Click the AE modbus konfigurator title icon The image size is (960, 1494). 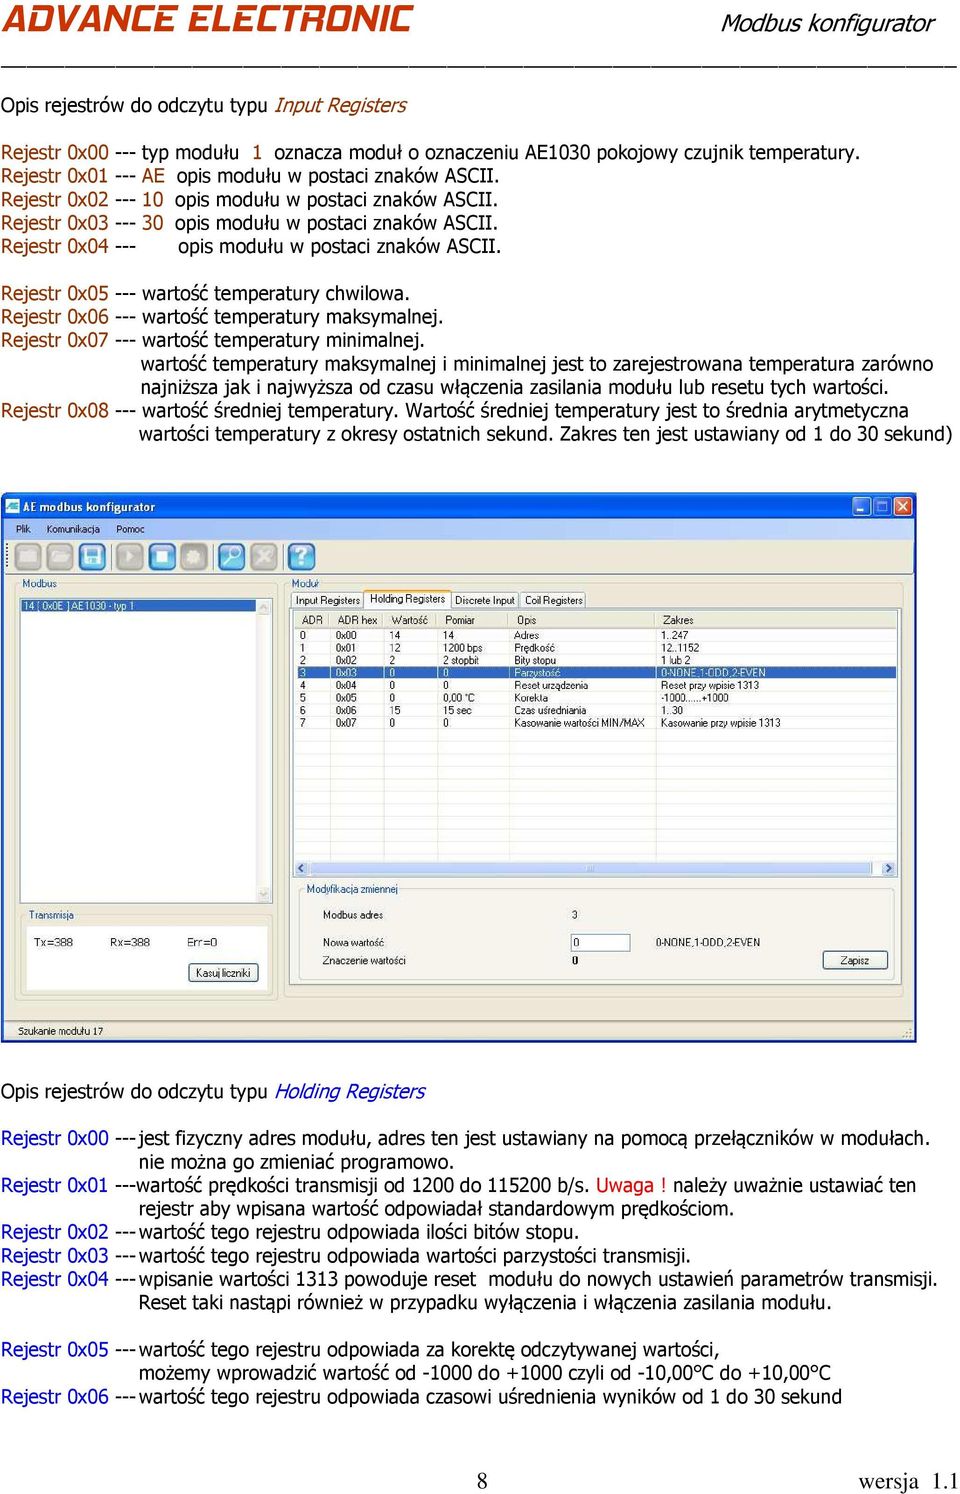13,507
